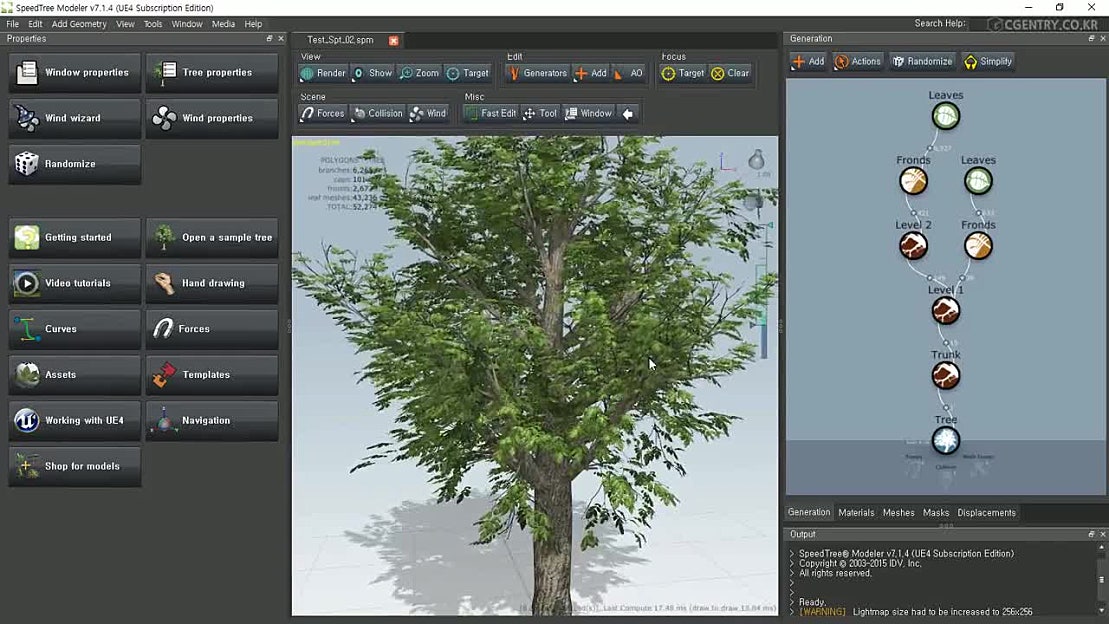Switch to the Materials tab

click(855, 512)
